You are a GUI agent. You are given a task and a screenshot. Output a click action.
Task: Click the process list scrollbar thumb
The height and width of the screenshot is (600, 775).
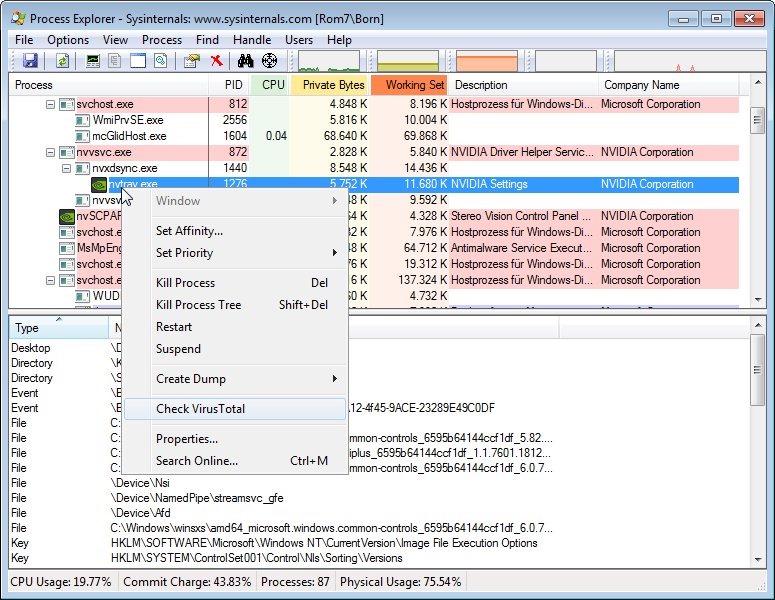757,120
